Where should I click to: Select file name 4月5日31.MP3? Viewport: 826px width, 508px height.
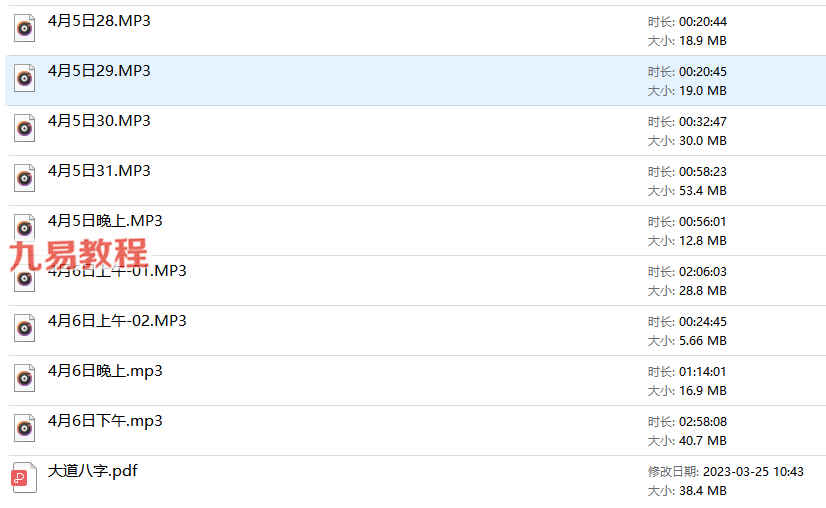point(99,171)
